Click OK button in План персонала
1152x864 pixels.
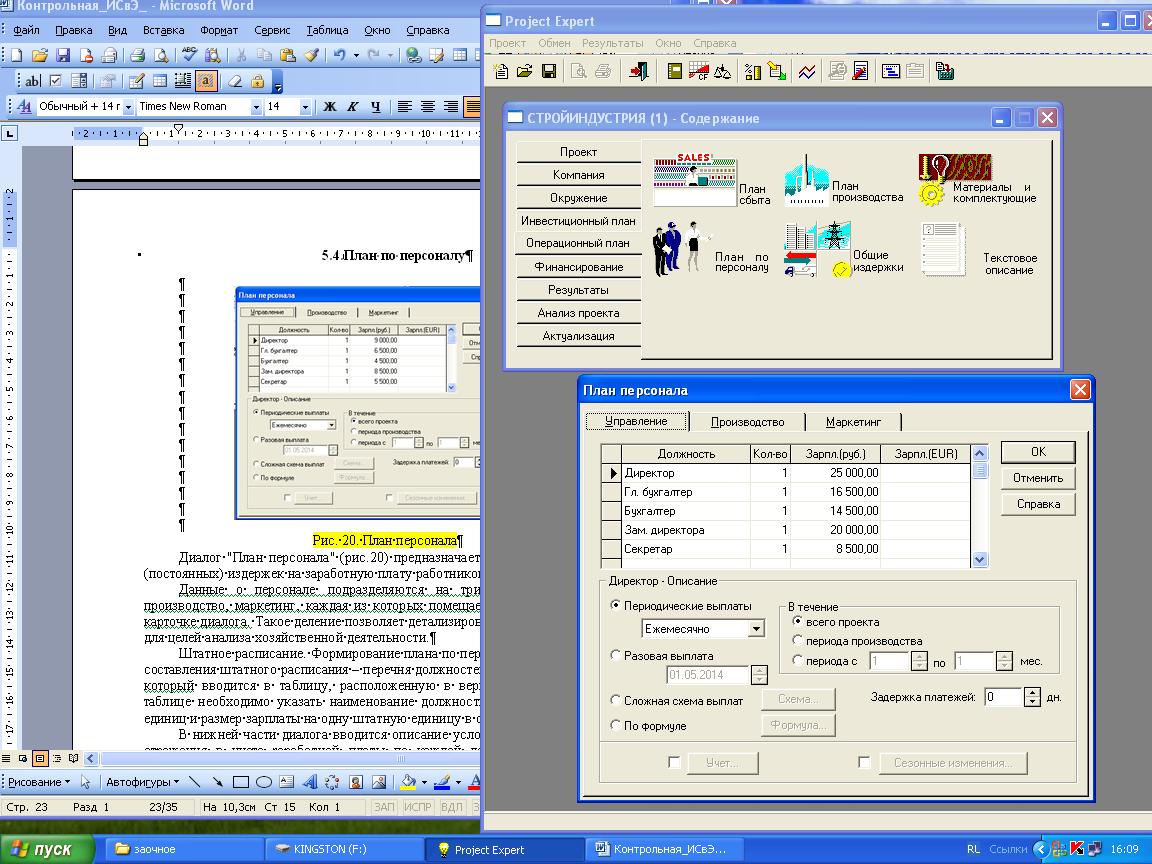pos(1038,452)
